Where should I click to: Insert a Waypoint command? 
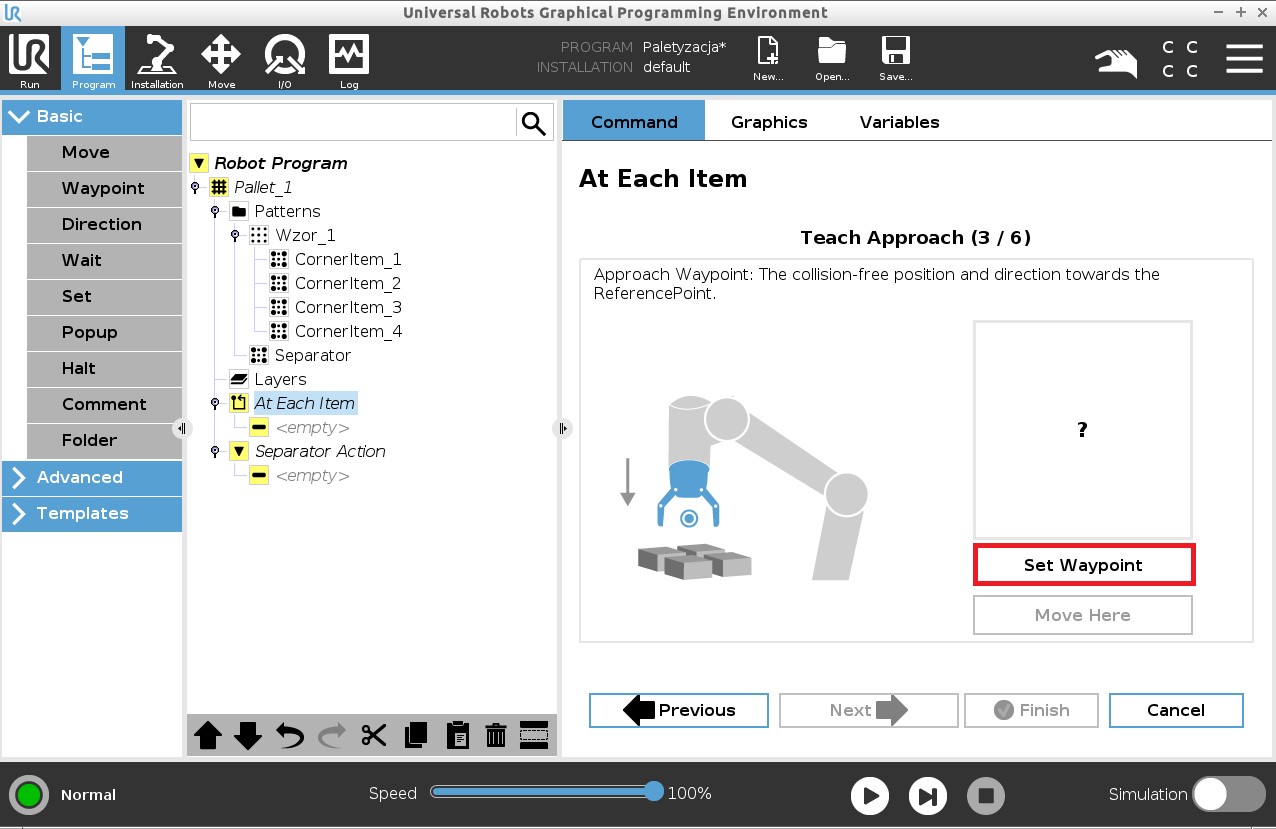click(104, 188)
